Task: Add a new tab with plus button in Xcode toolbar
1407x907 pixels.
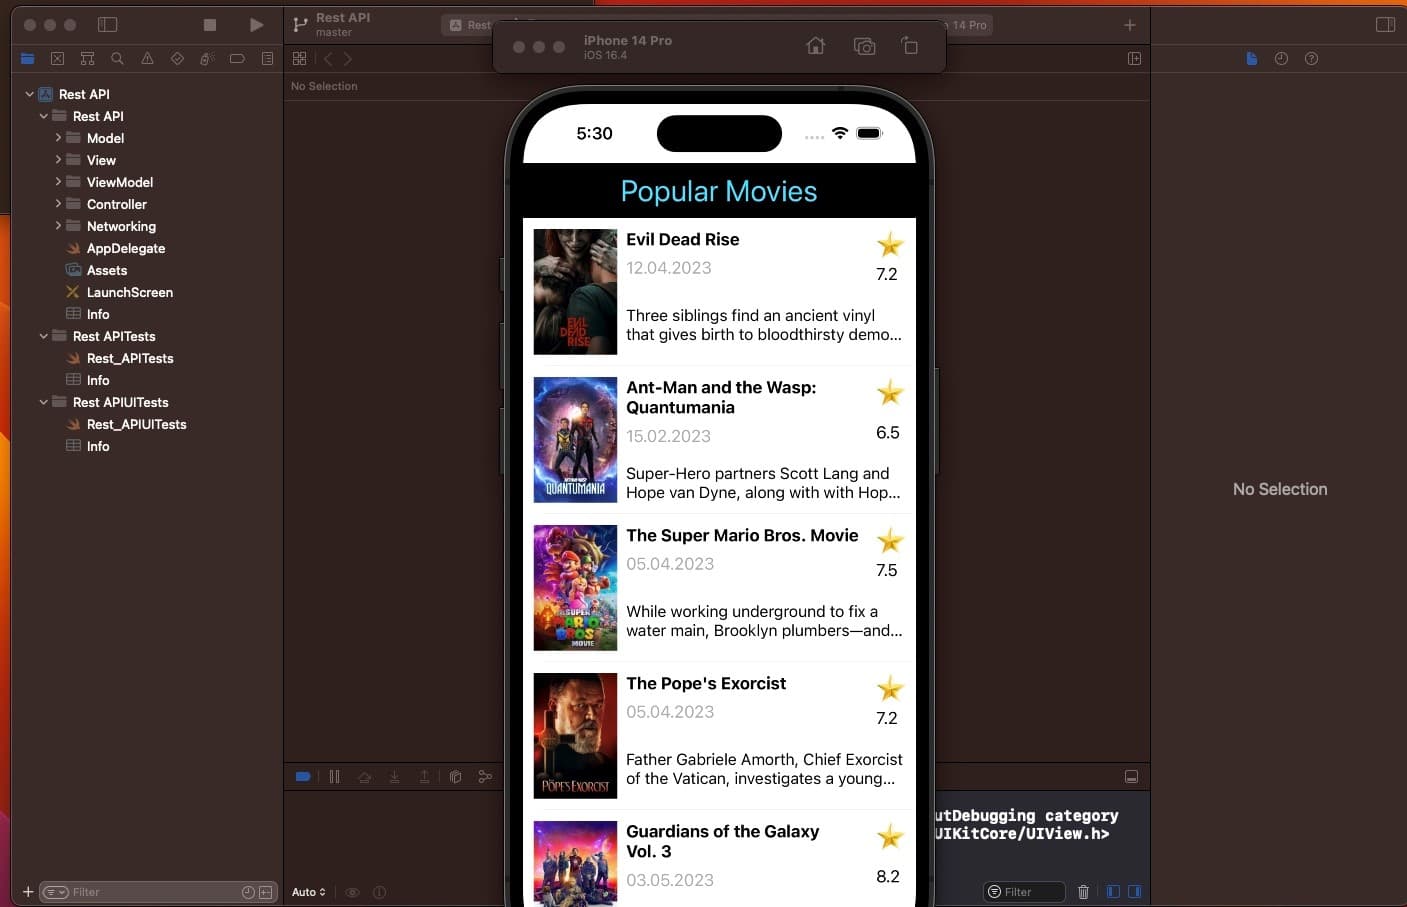Action: (1130, 25)
